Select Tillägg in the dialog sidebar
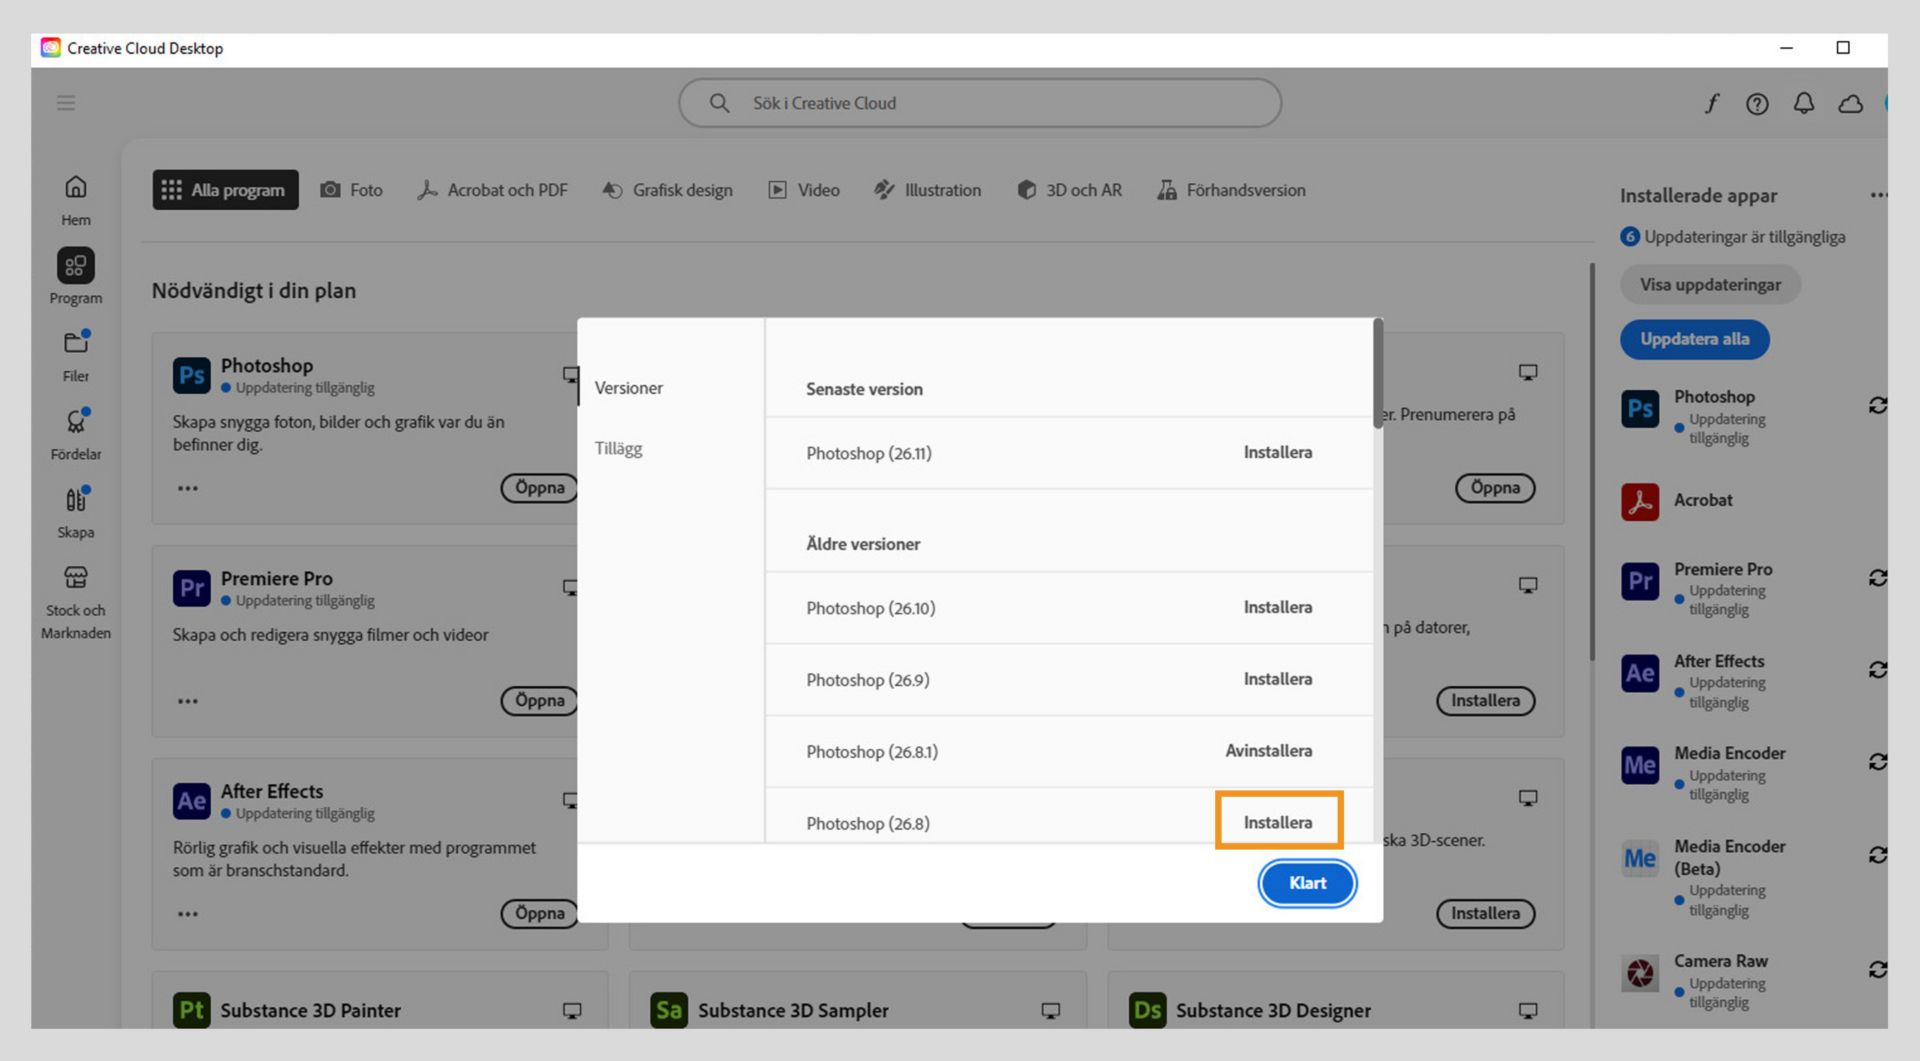Viewport: 1920px width, 1061px height. tap(619, 449)
